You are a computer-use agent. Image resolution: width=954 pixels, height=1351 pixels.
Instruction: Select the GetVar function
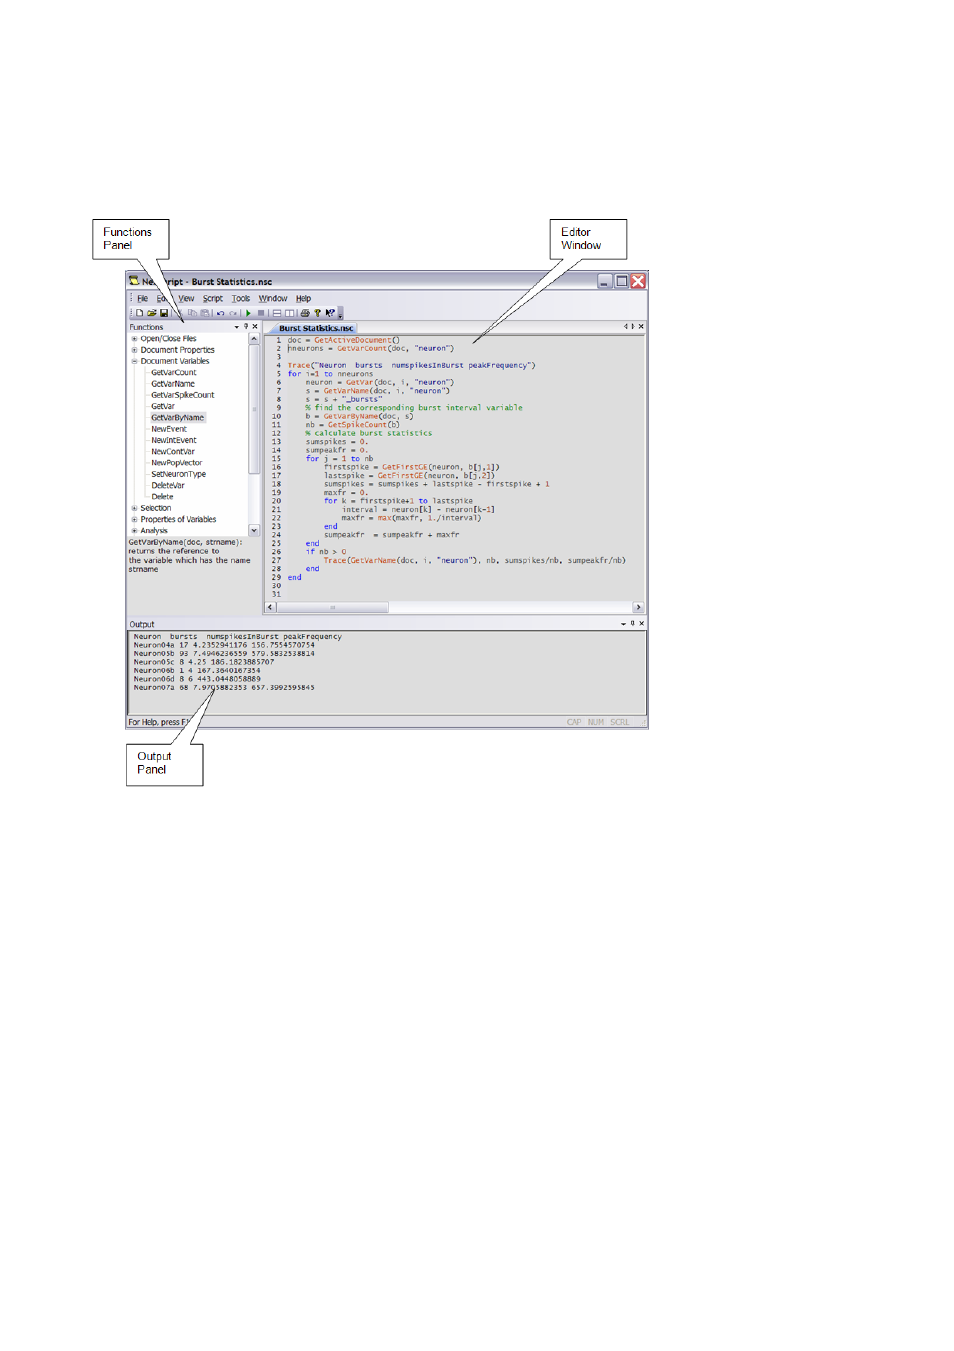pos(162,406)
